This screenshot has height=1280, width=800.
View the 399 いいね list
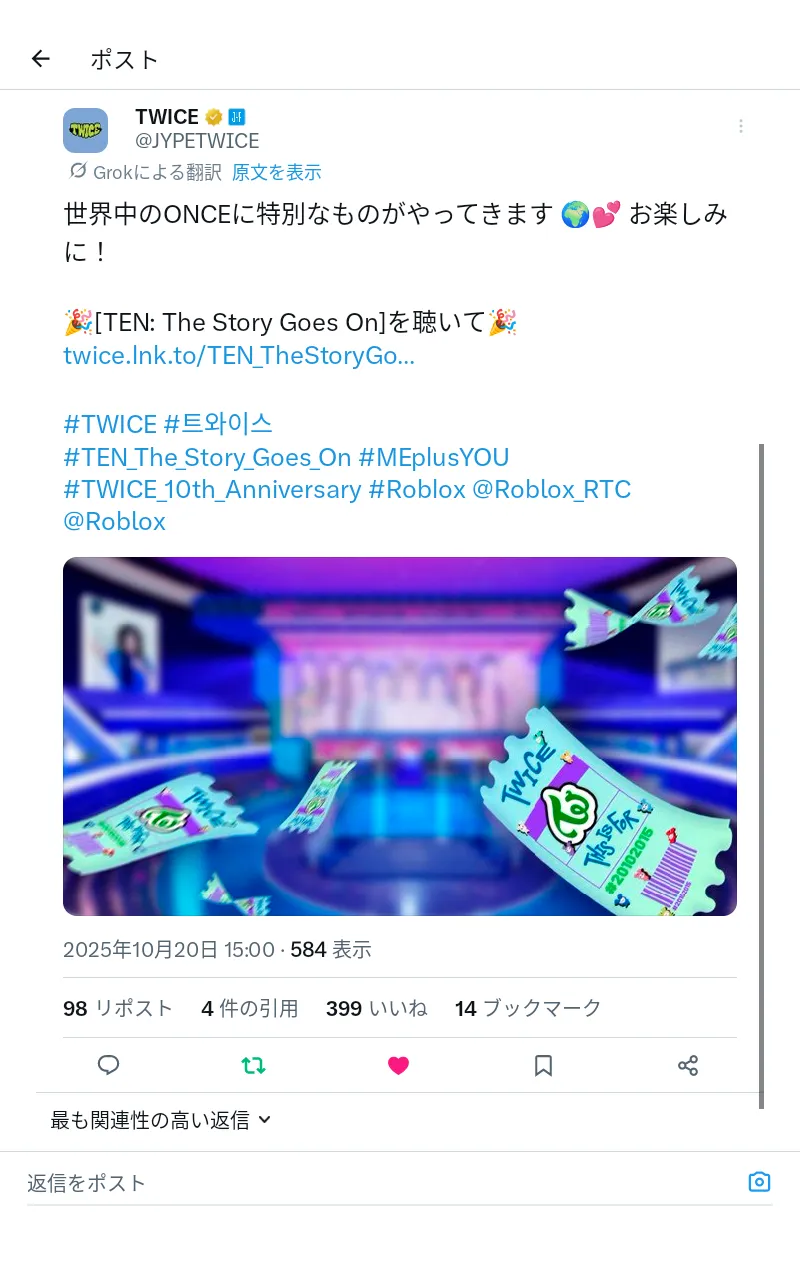[377, 1008]
